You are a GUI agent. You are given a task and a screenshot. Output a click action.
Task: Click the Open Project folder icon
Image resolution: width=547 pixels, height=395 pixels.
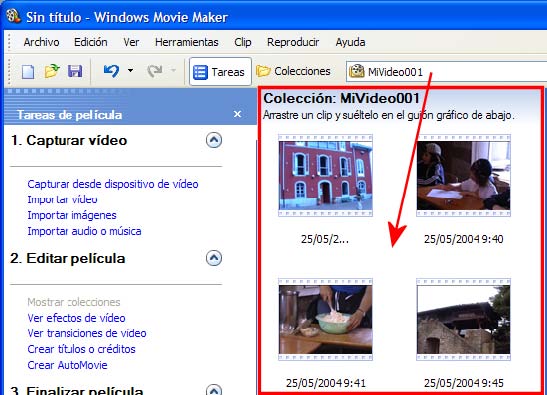pos(52,71)
